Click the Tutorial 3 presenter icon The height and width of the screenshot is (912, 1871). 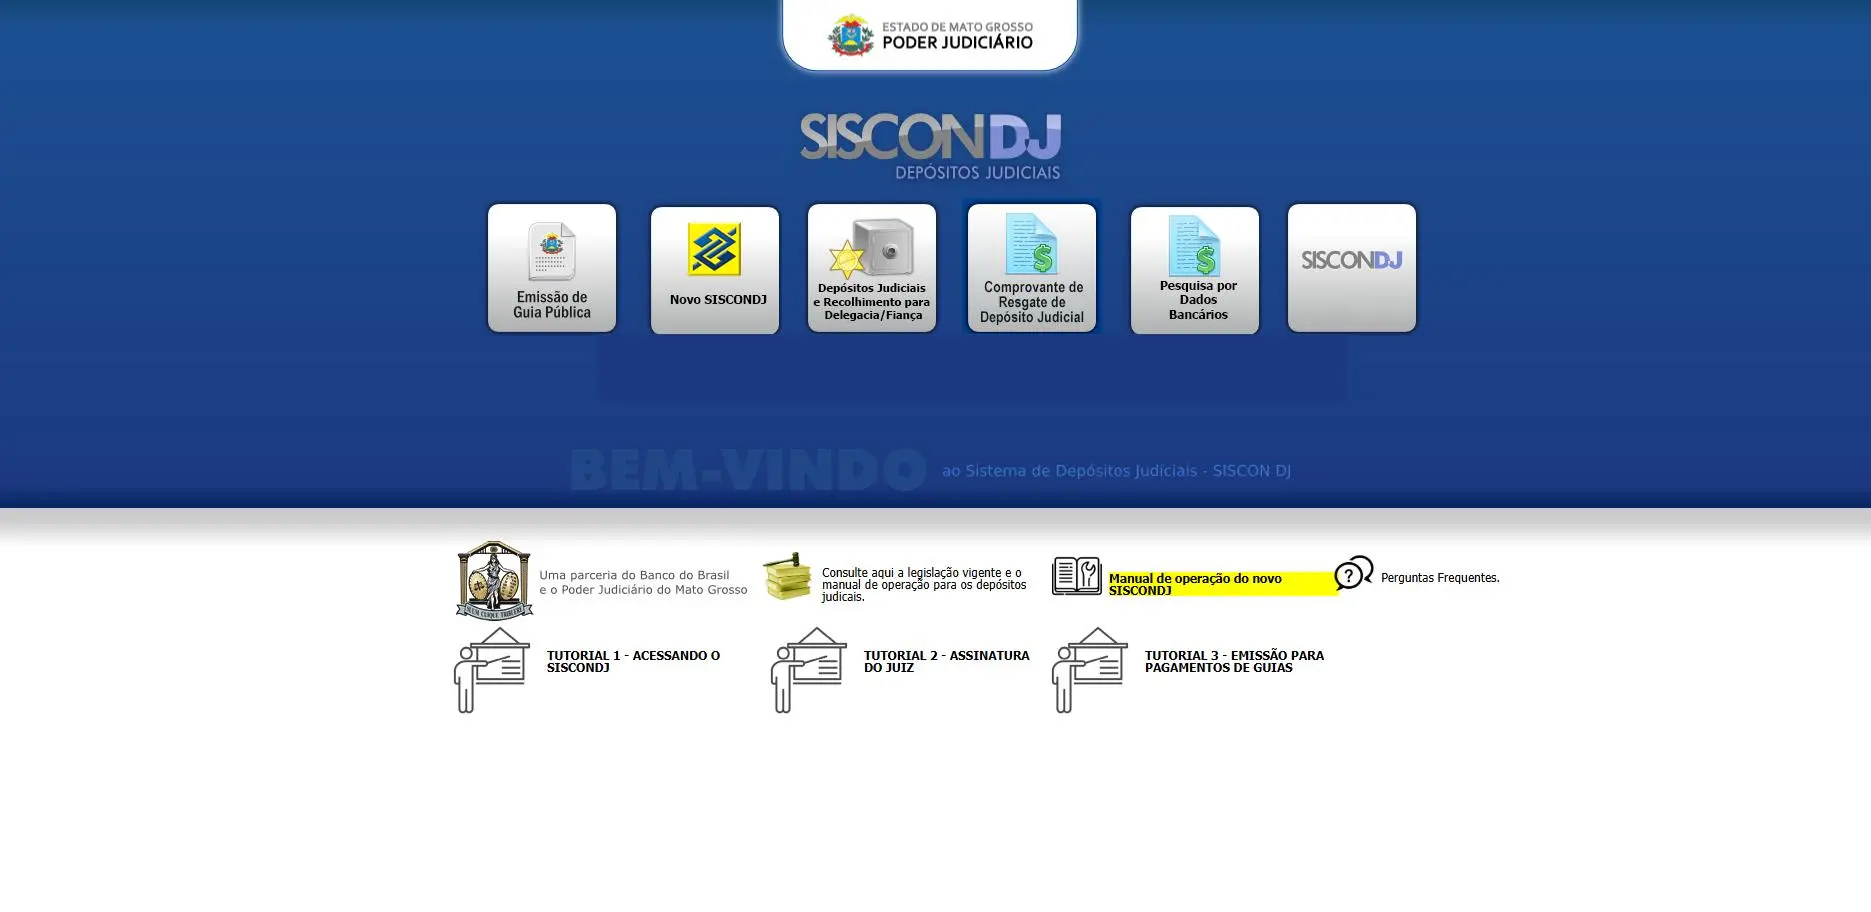[x=1089, y=670]
